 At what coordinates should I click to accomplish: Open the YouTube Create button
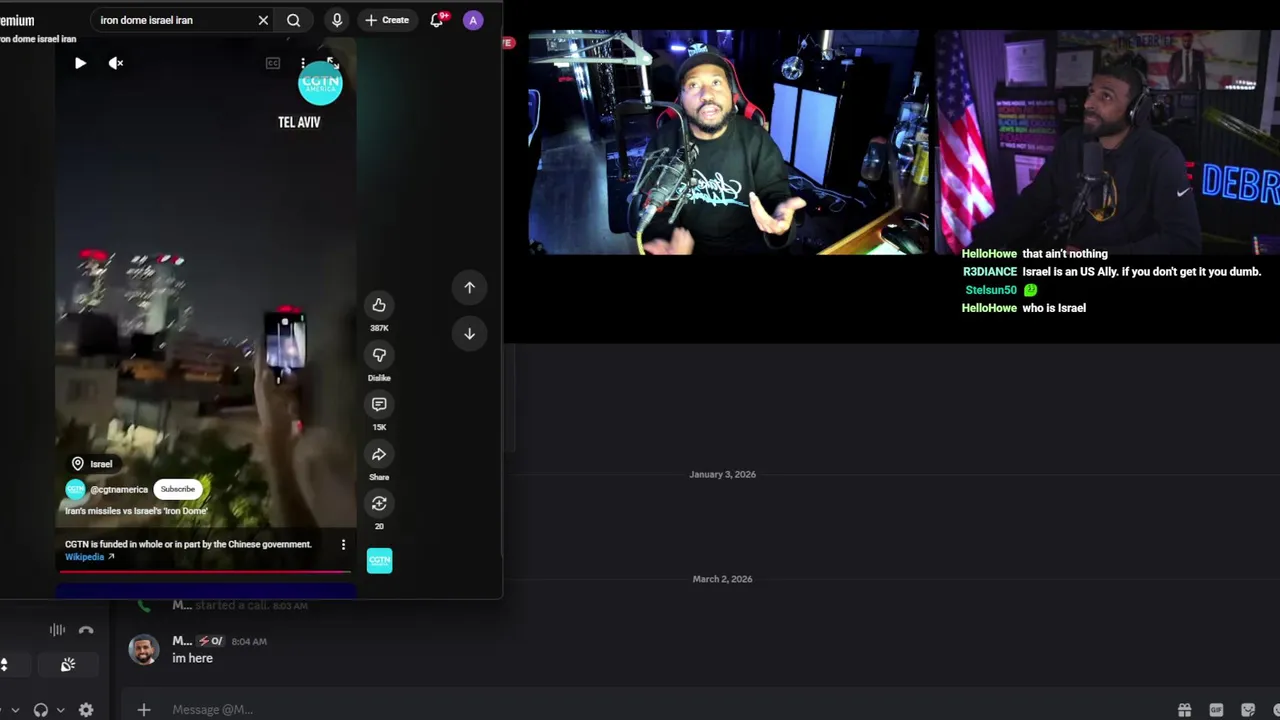pyautogui.click(x=387, y=20)
